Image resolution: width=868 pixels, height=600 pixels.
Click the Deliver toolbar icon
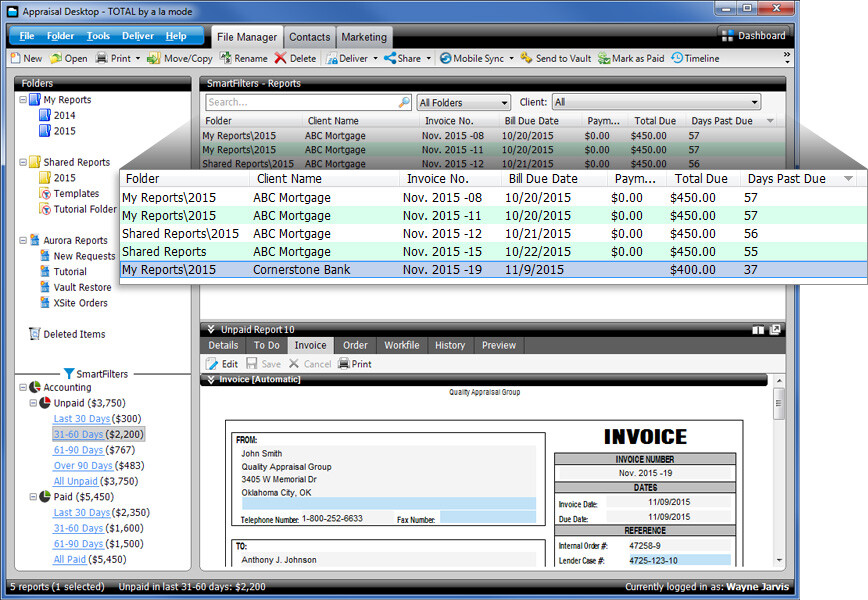(x=332, y=58)
